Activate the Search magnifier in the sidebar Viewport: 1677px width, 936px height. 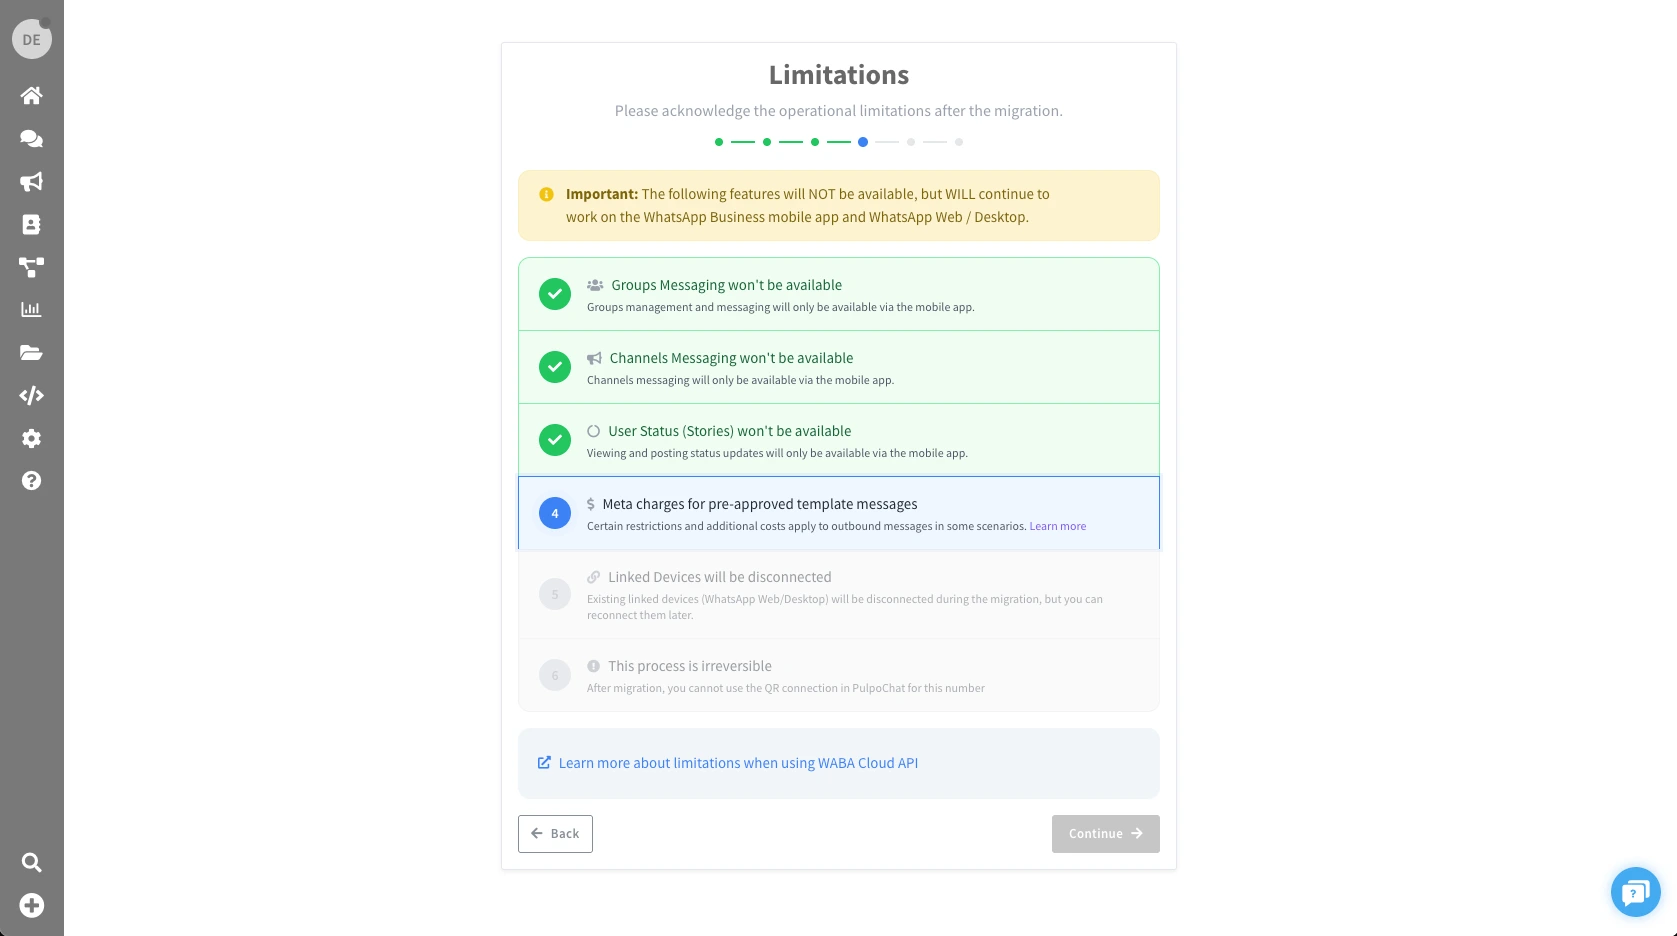pyautogui.click(x=31, y=863)
